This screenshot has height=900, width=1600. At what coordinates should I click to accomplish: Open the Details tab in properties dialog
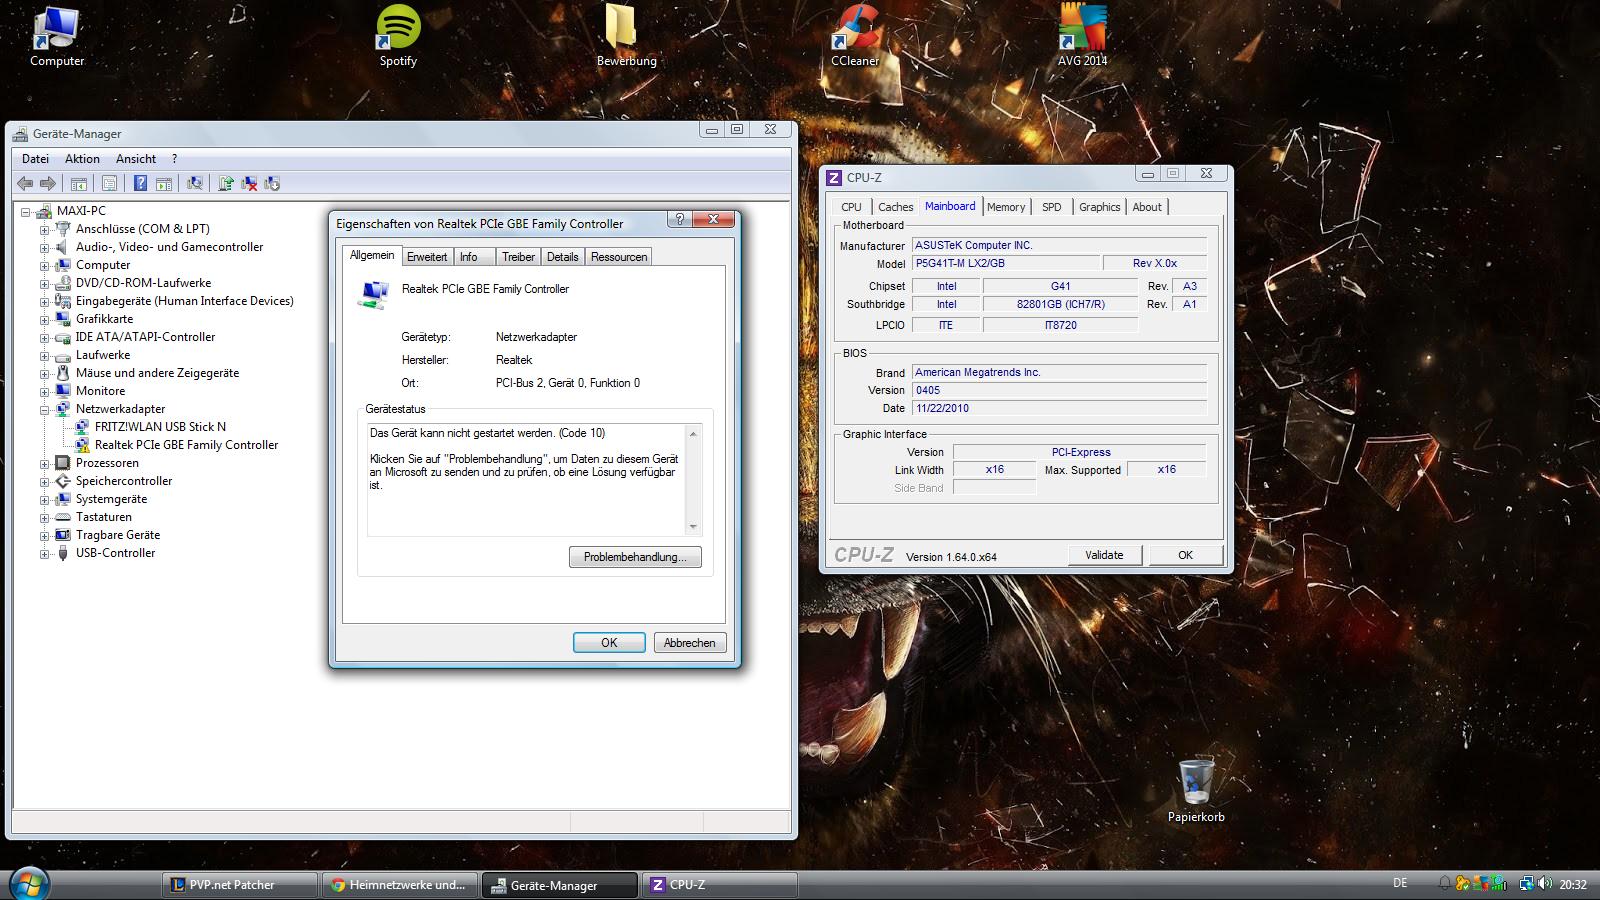[562, 257]
